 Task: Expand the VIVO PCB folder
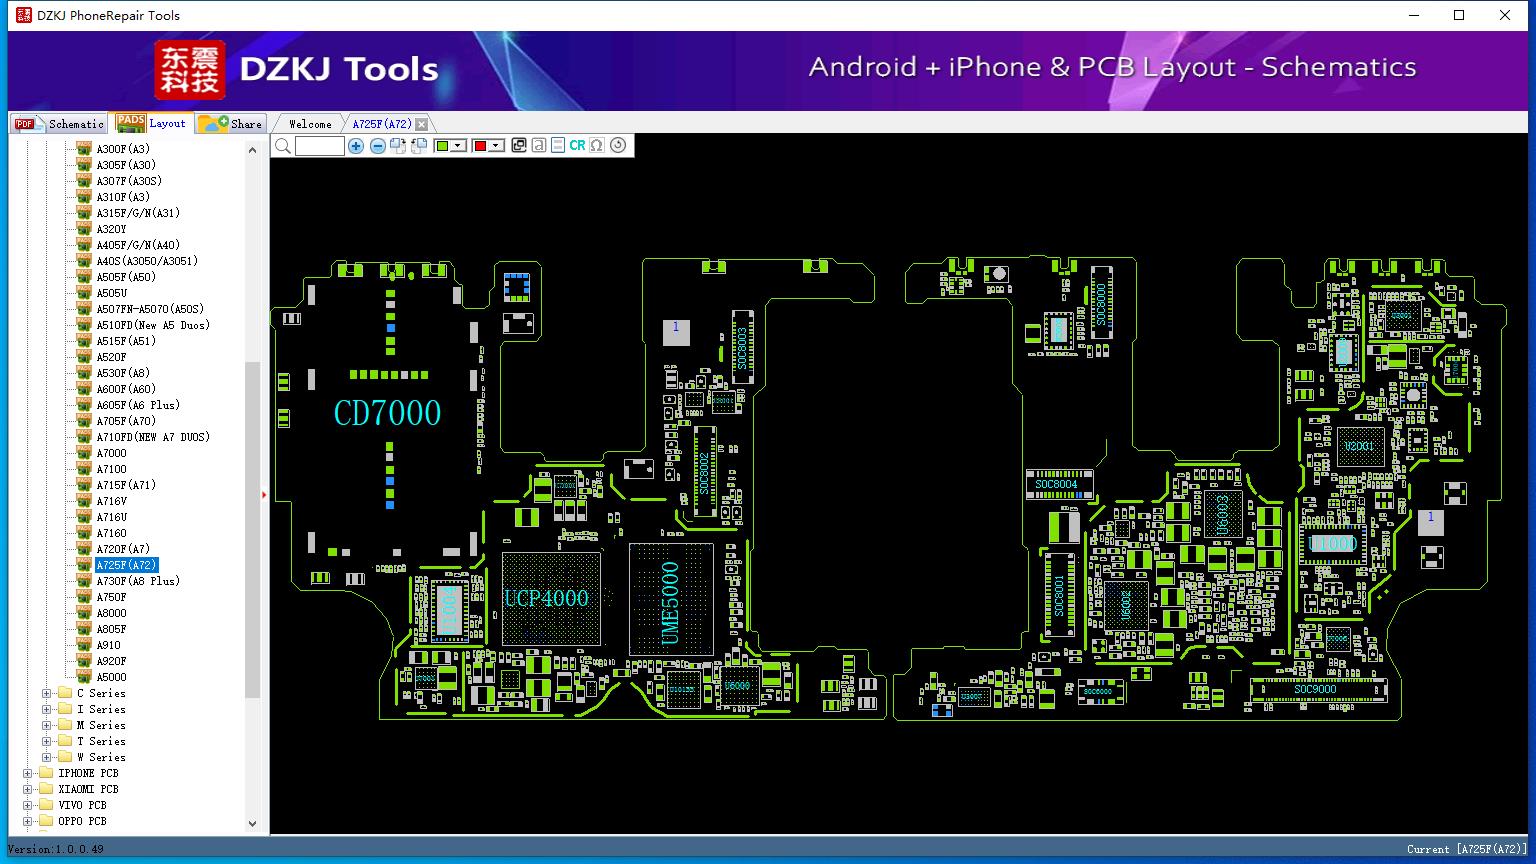(27, 805)
